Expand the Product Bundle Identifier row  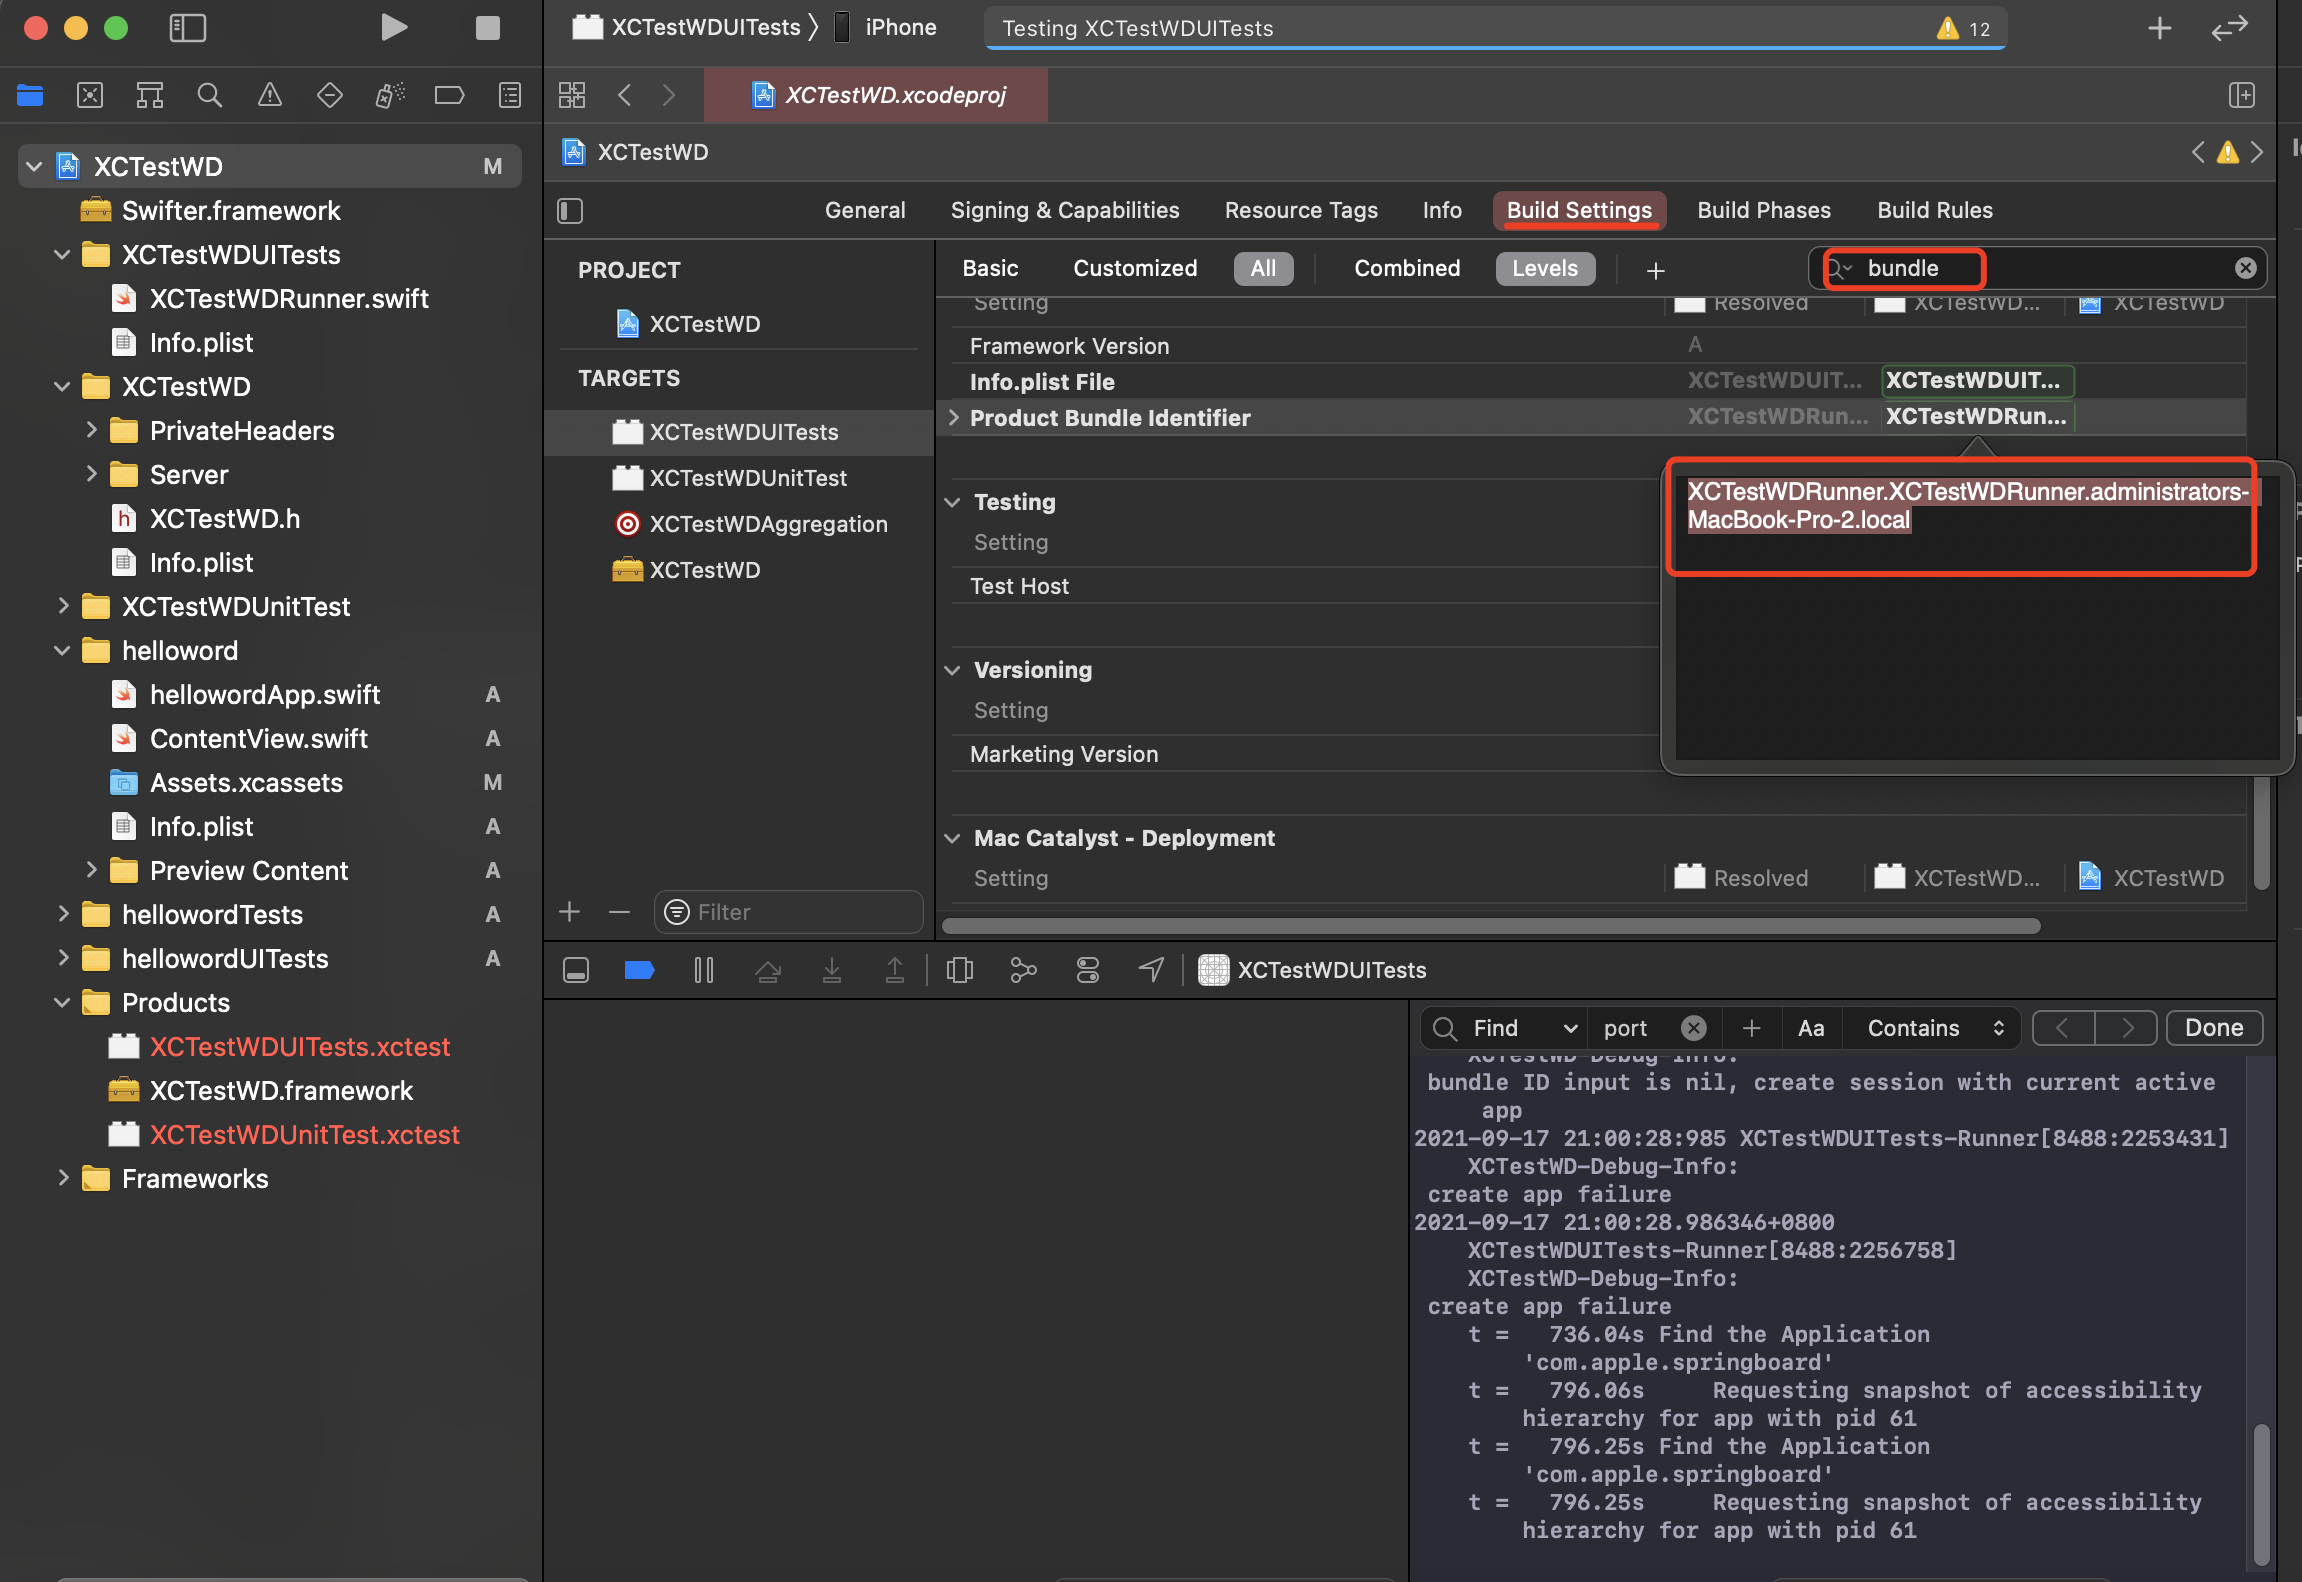click(954, 417)
